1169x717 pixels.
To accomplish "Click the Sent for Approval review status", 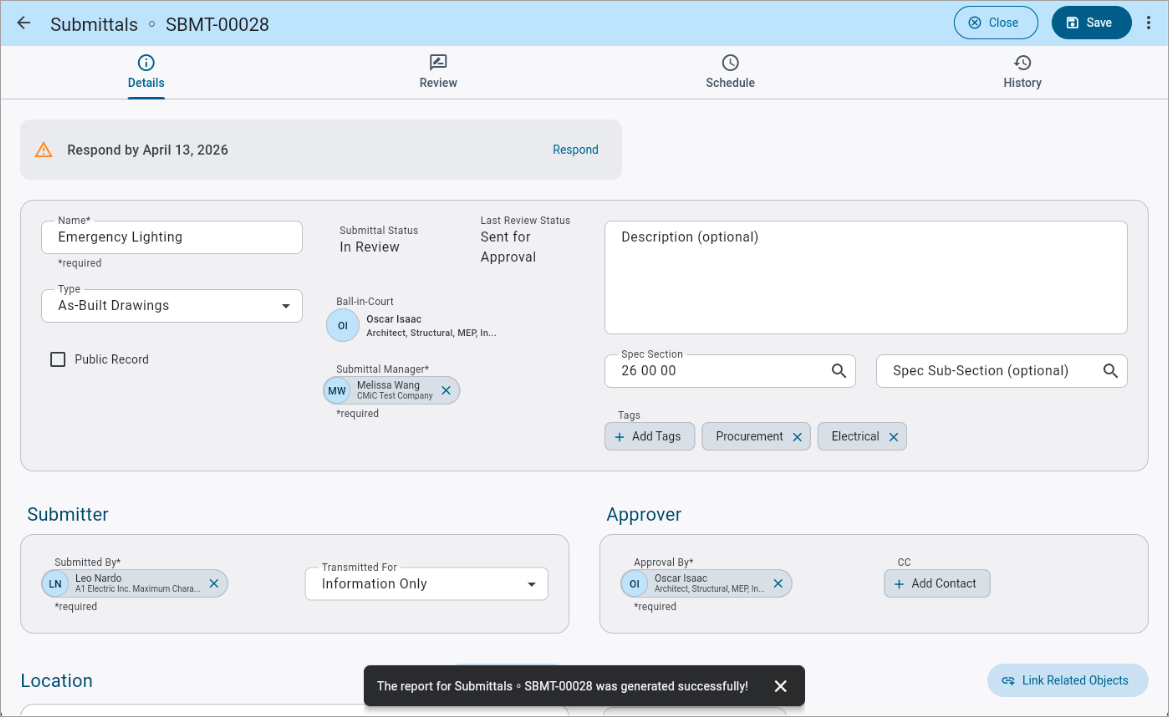I will [x=508, y=247].
